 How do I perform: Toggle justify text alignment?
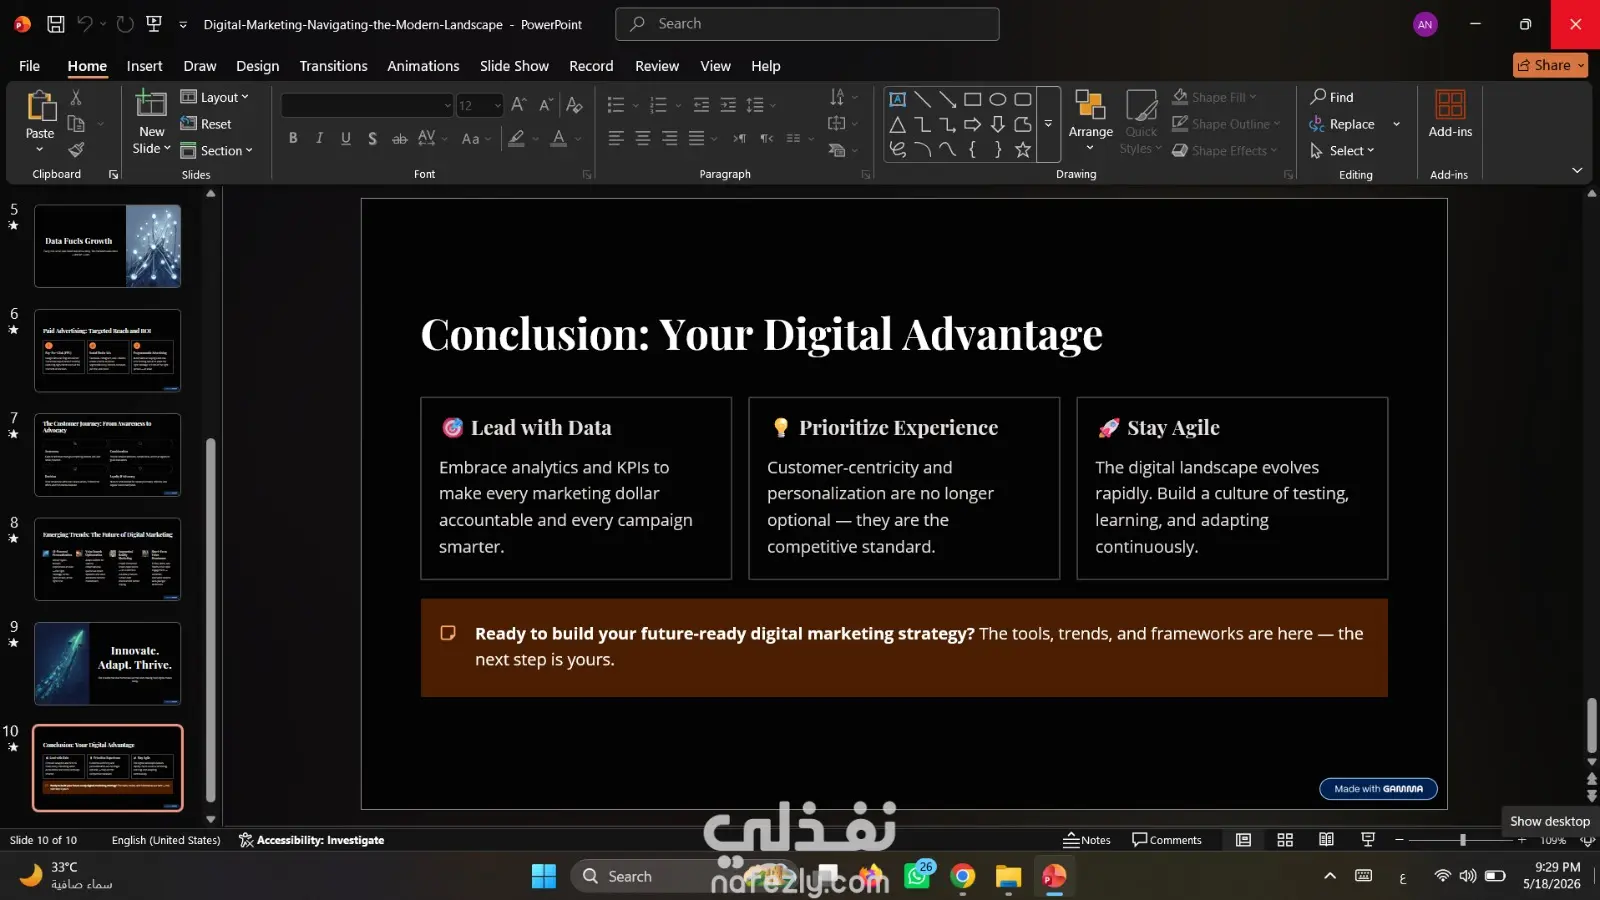tap(696, 138)
